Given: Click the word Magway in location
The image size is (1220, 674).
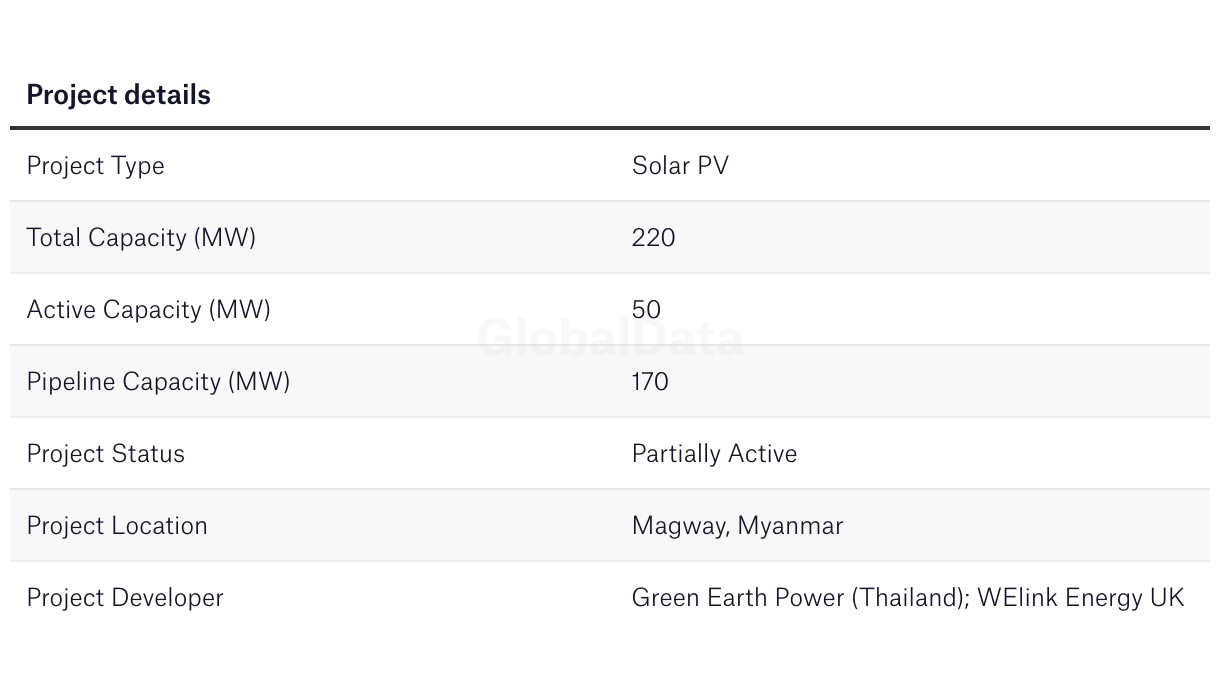Looking at the screenshot, I should [x=678, y=526].
